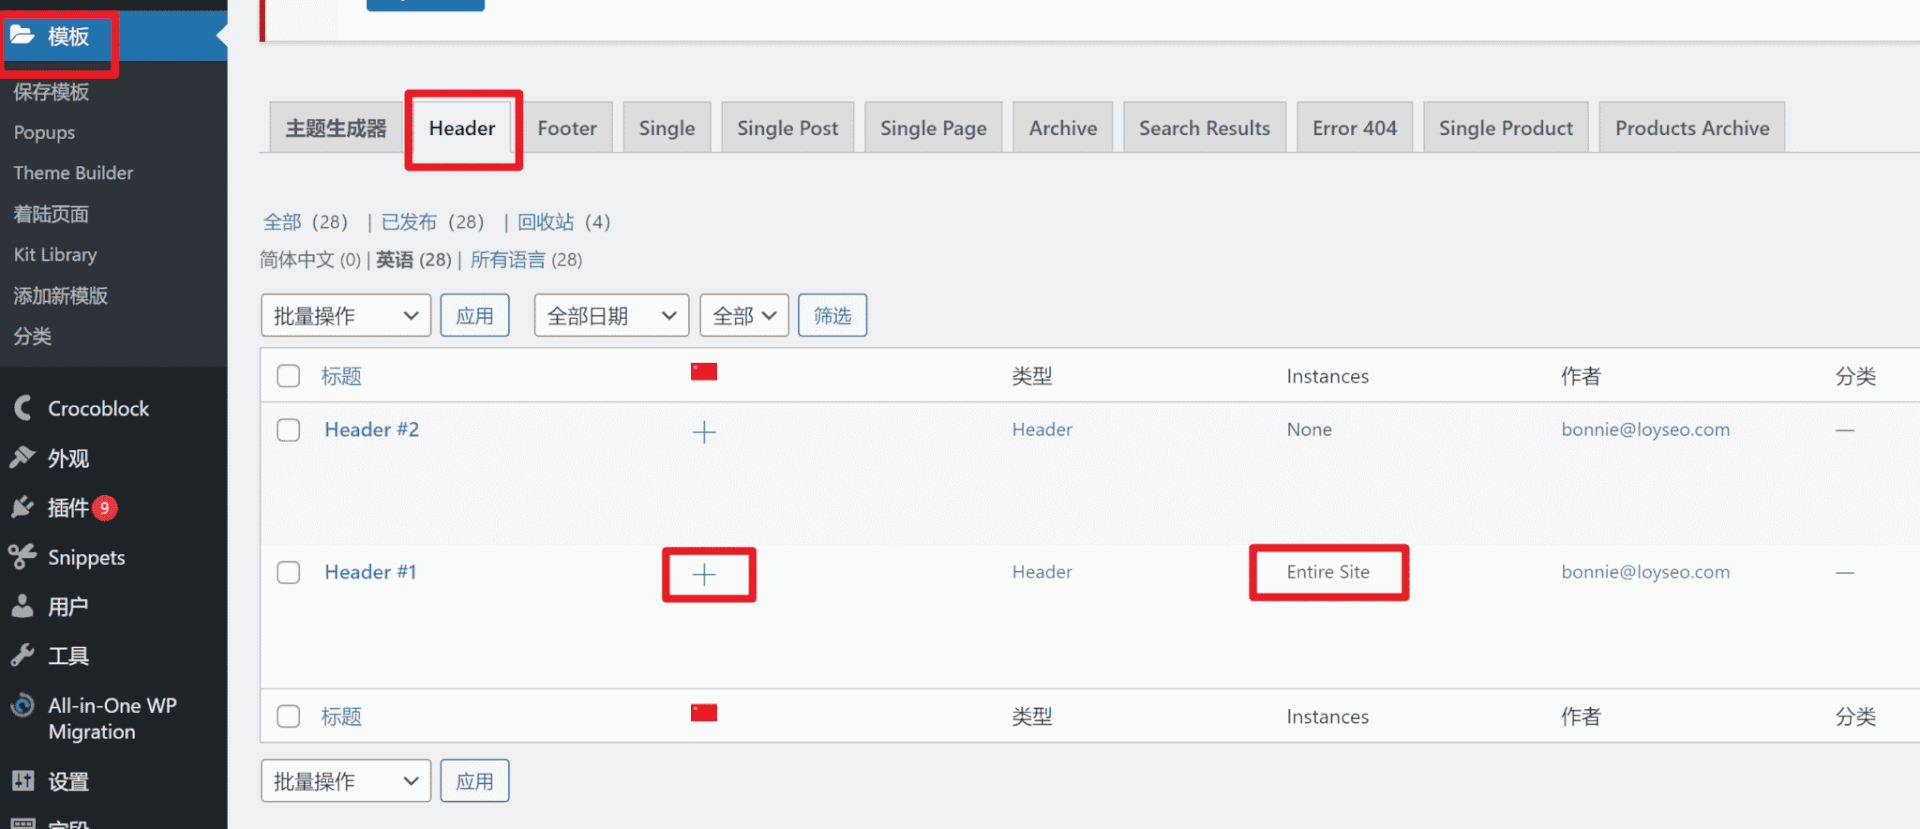1920x829 pixels.
Task: Open the 外观 appearance brush icon
Action: [x=23, y=458]
